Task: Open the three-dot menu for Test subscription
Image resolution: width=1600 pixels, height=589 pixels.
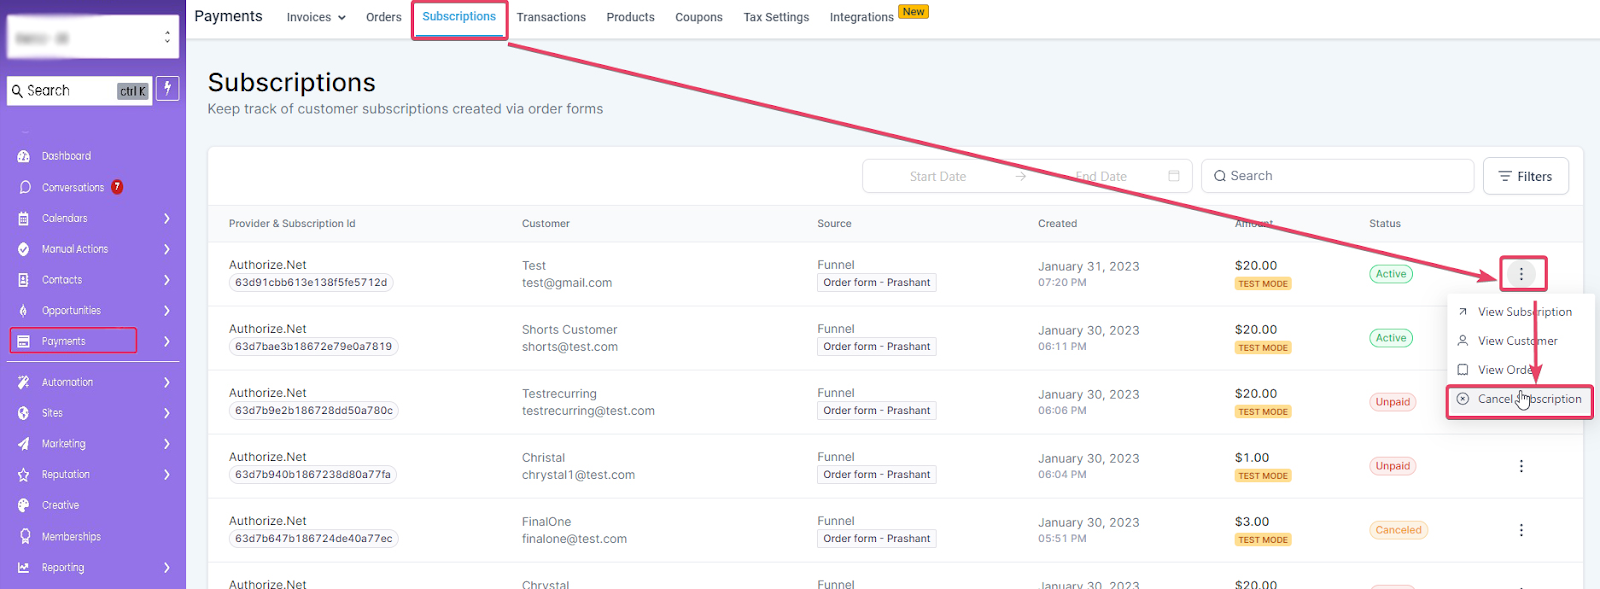Action: pos(1521,274)
